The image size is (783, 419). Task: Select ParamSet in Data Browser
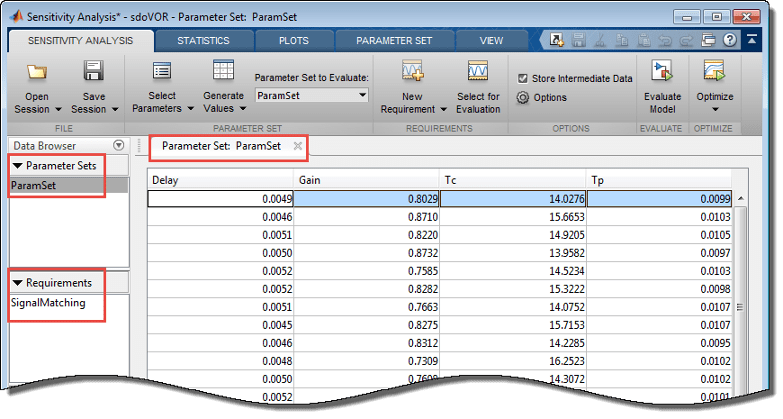tap(69, 185)
